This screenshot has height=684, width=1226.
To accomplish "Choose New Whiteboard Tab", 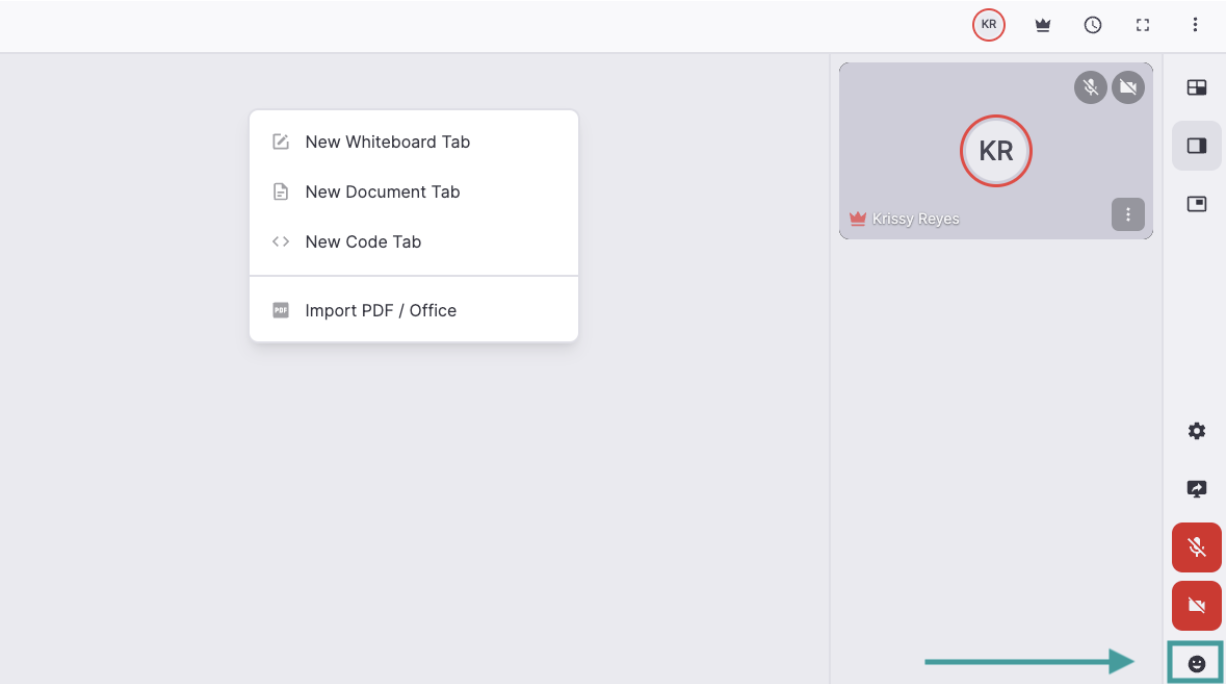I will 387,142.
